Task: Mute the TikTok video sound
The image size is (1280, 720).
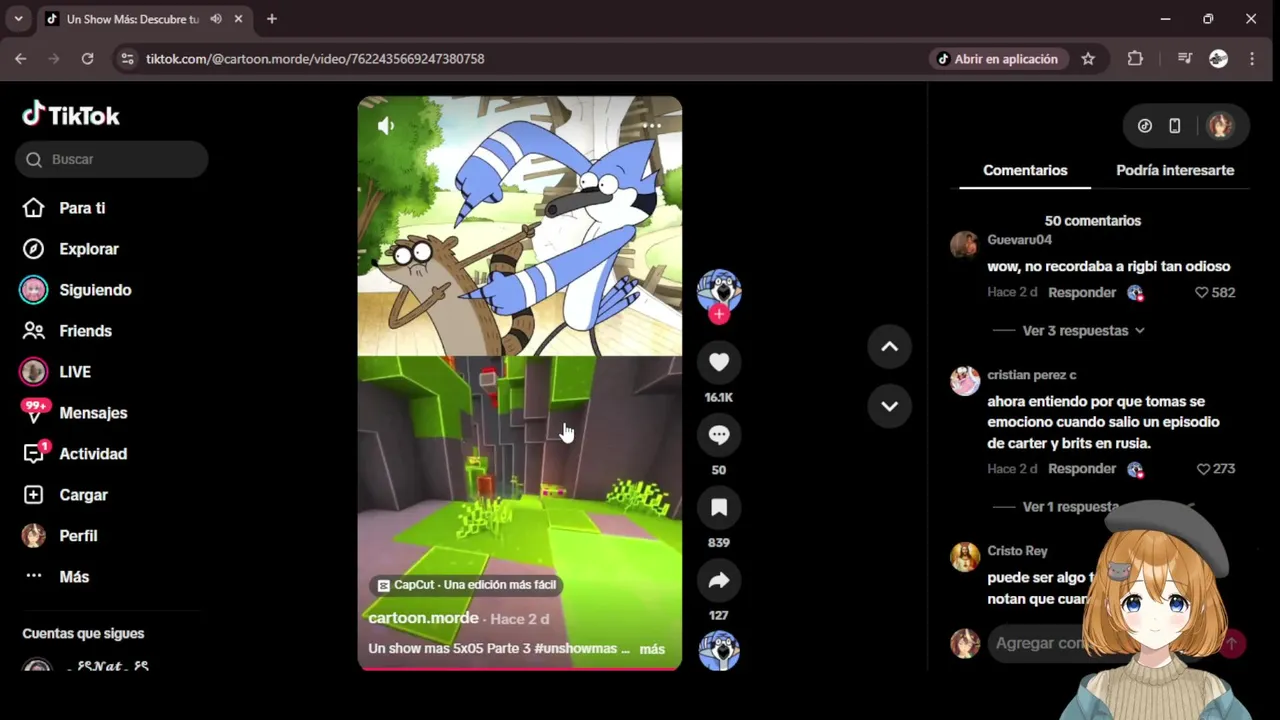Action: point(386,125)
